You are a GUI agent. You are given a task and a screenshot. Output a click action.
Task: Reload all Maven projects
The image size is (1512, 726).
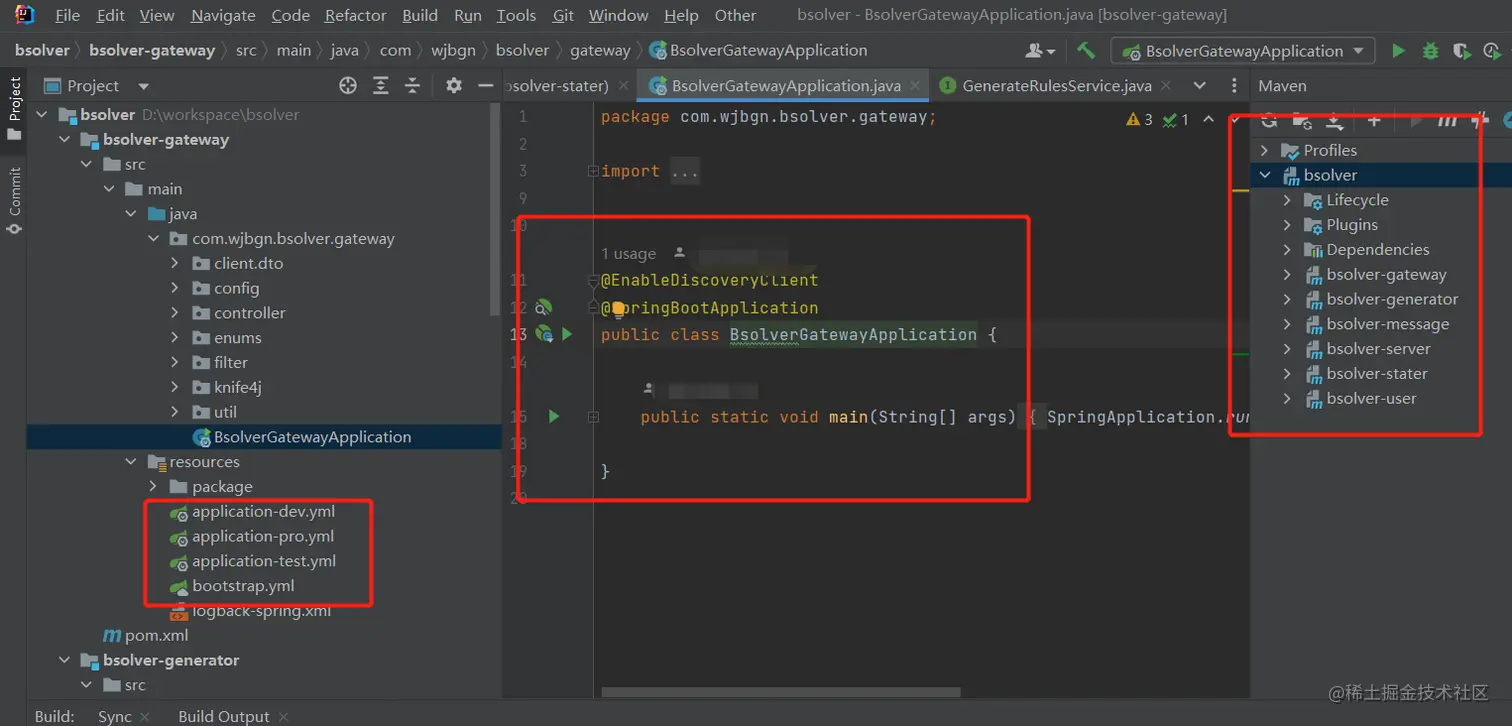pyautogui.click(x=1270, y=121)
